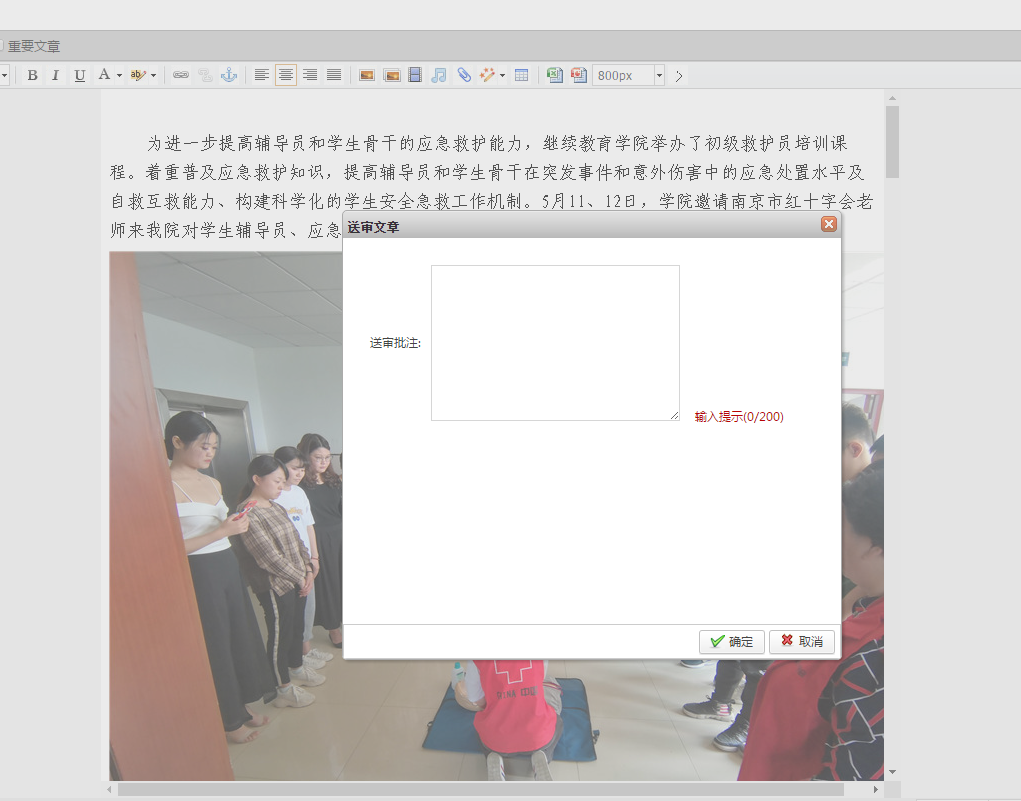This screenshot has width=1021, height=801.
Task: Expand the magic wand tool dropdown arrow
Action: pos(502,76)
